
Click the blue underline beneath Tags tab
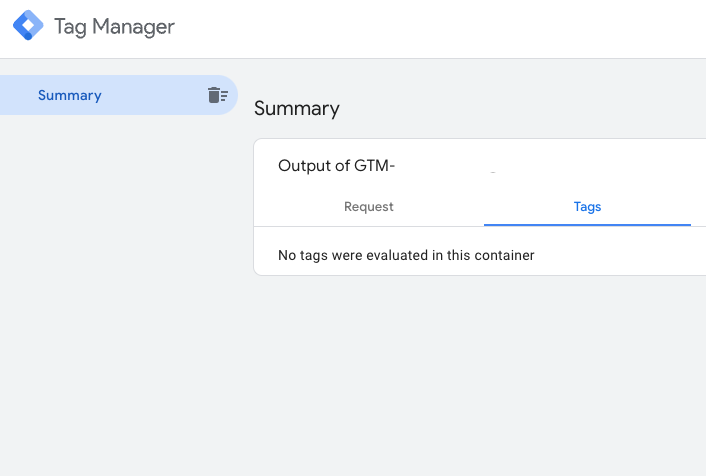(x=587, y=225)
